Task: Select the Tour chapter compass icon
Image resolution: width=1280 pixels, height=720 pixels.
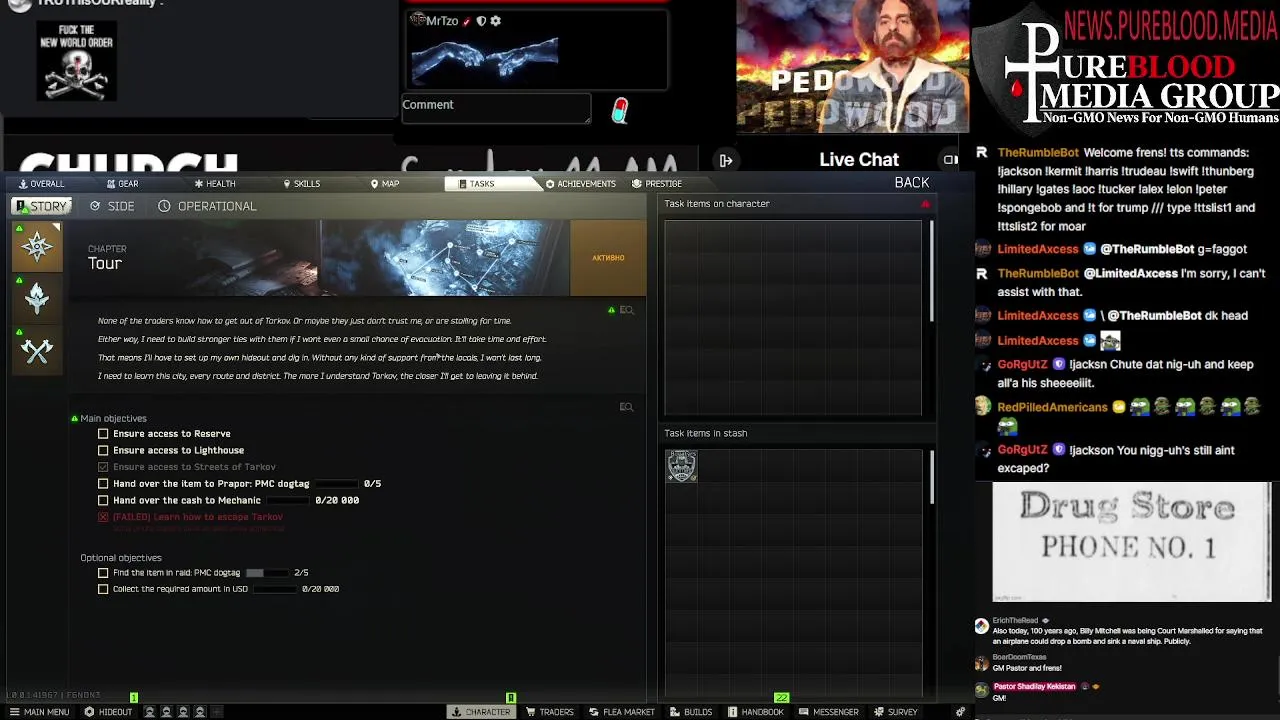Action: pyautogui.click(x=37, y=247)
